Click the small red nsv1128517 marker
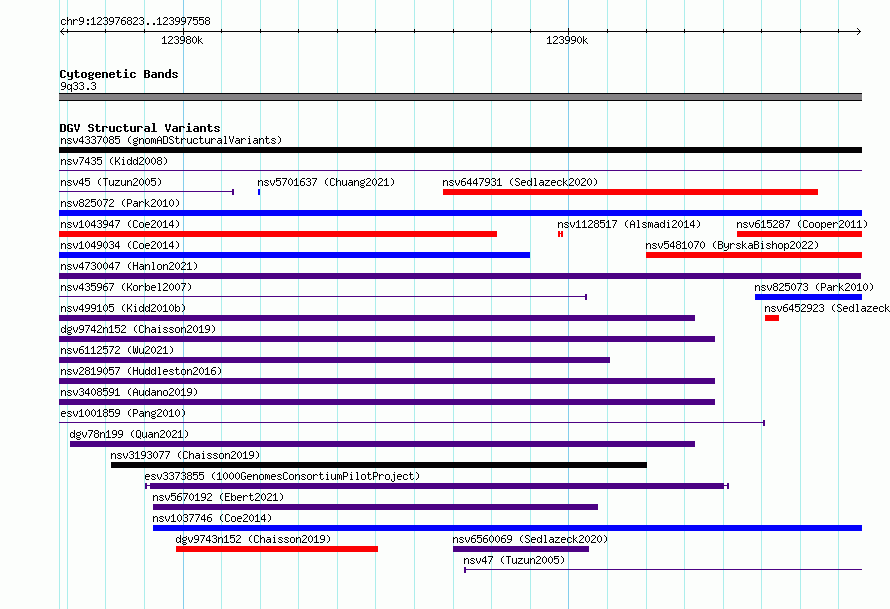Image resolution: width=890 pixels, height=609 pixels. pyautogui.click(x=560, y=234)
